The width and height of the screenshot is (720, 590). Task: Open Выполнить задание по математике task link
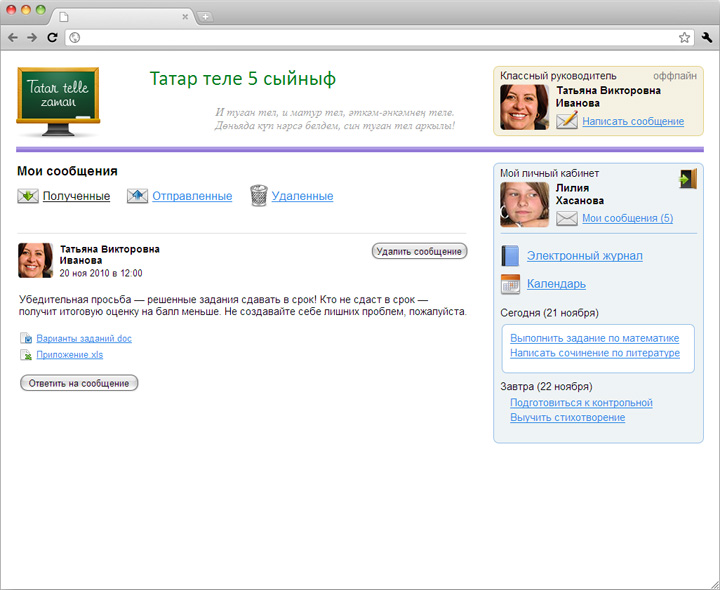(594, 338)
